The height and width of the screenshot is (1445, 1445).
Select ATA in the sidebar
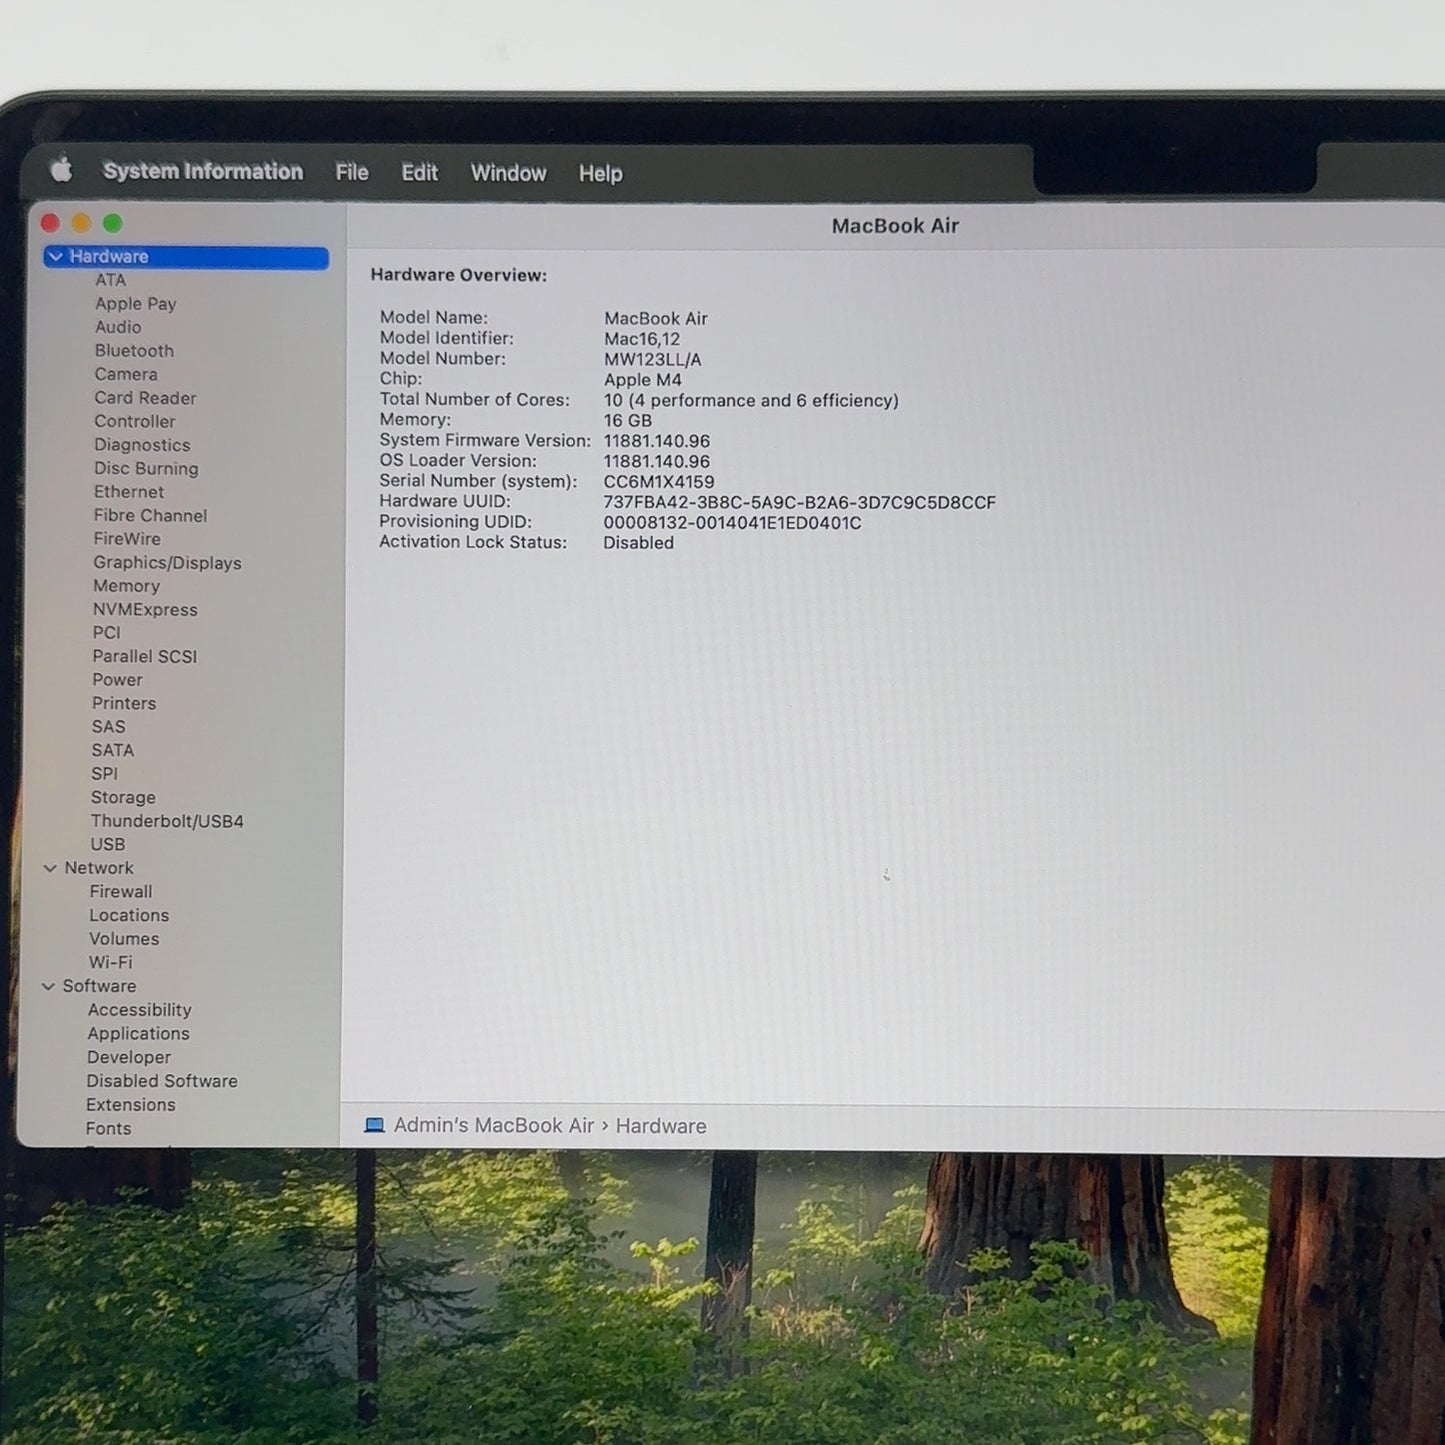point(111,280)
